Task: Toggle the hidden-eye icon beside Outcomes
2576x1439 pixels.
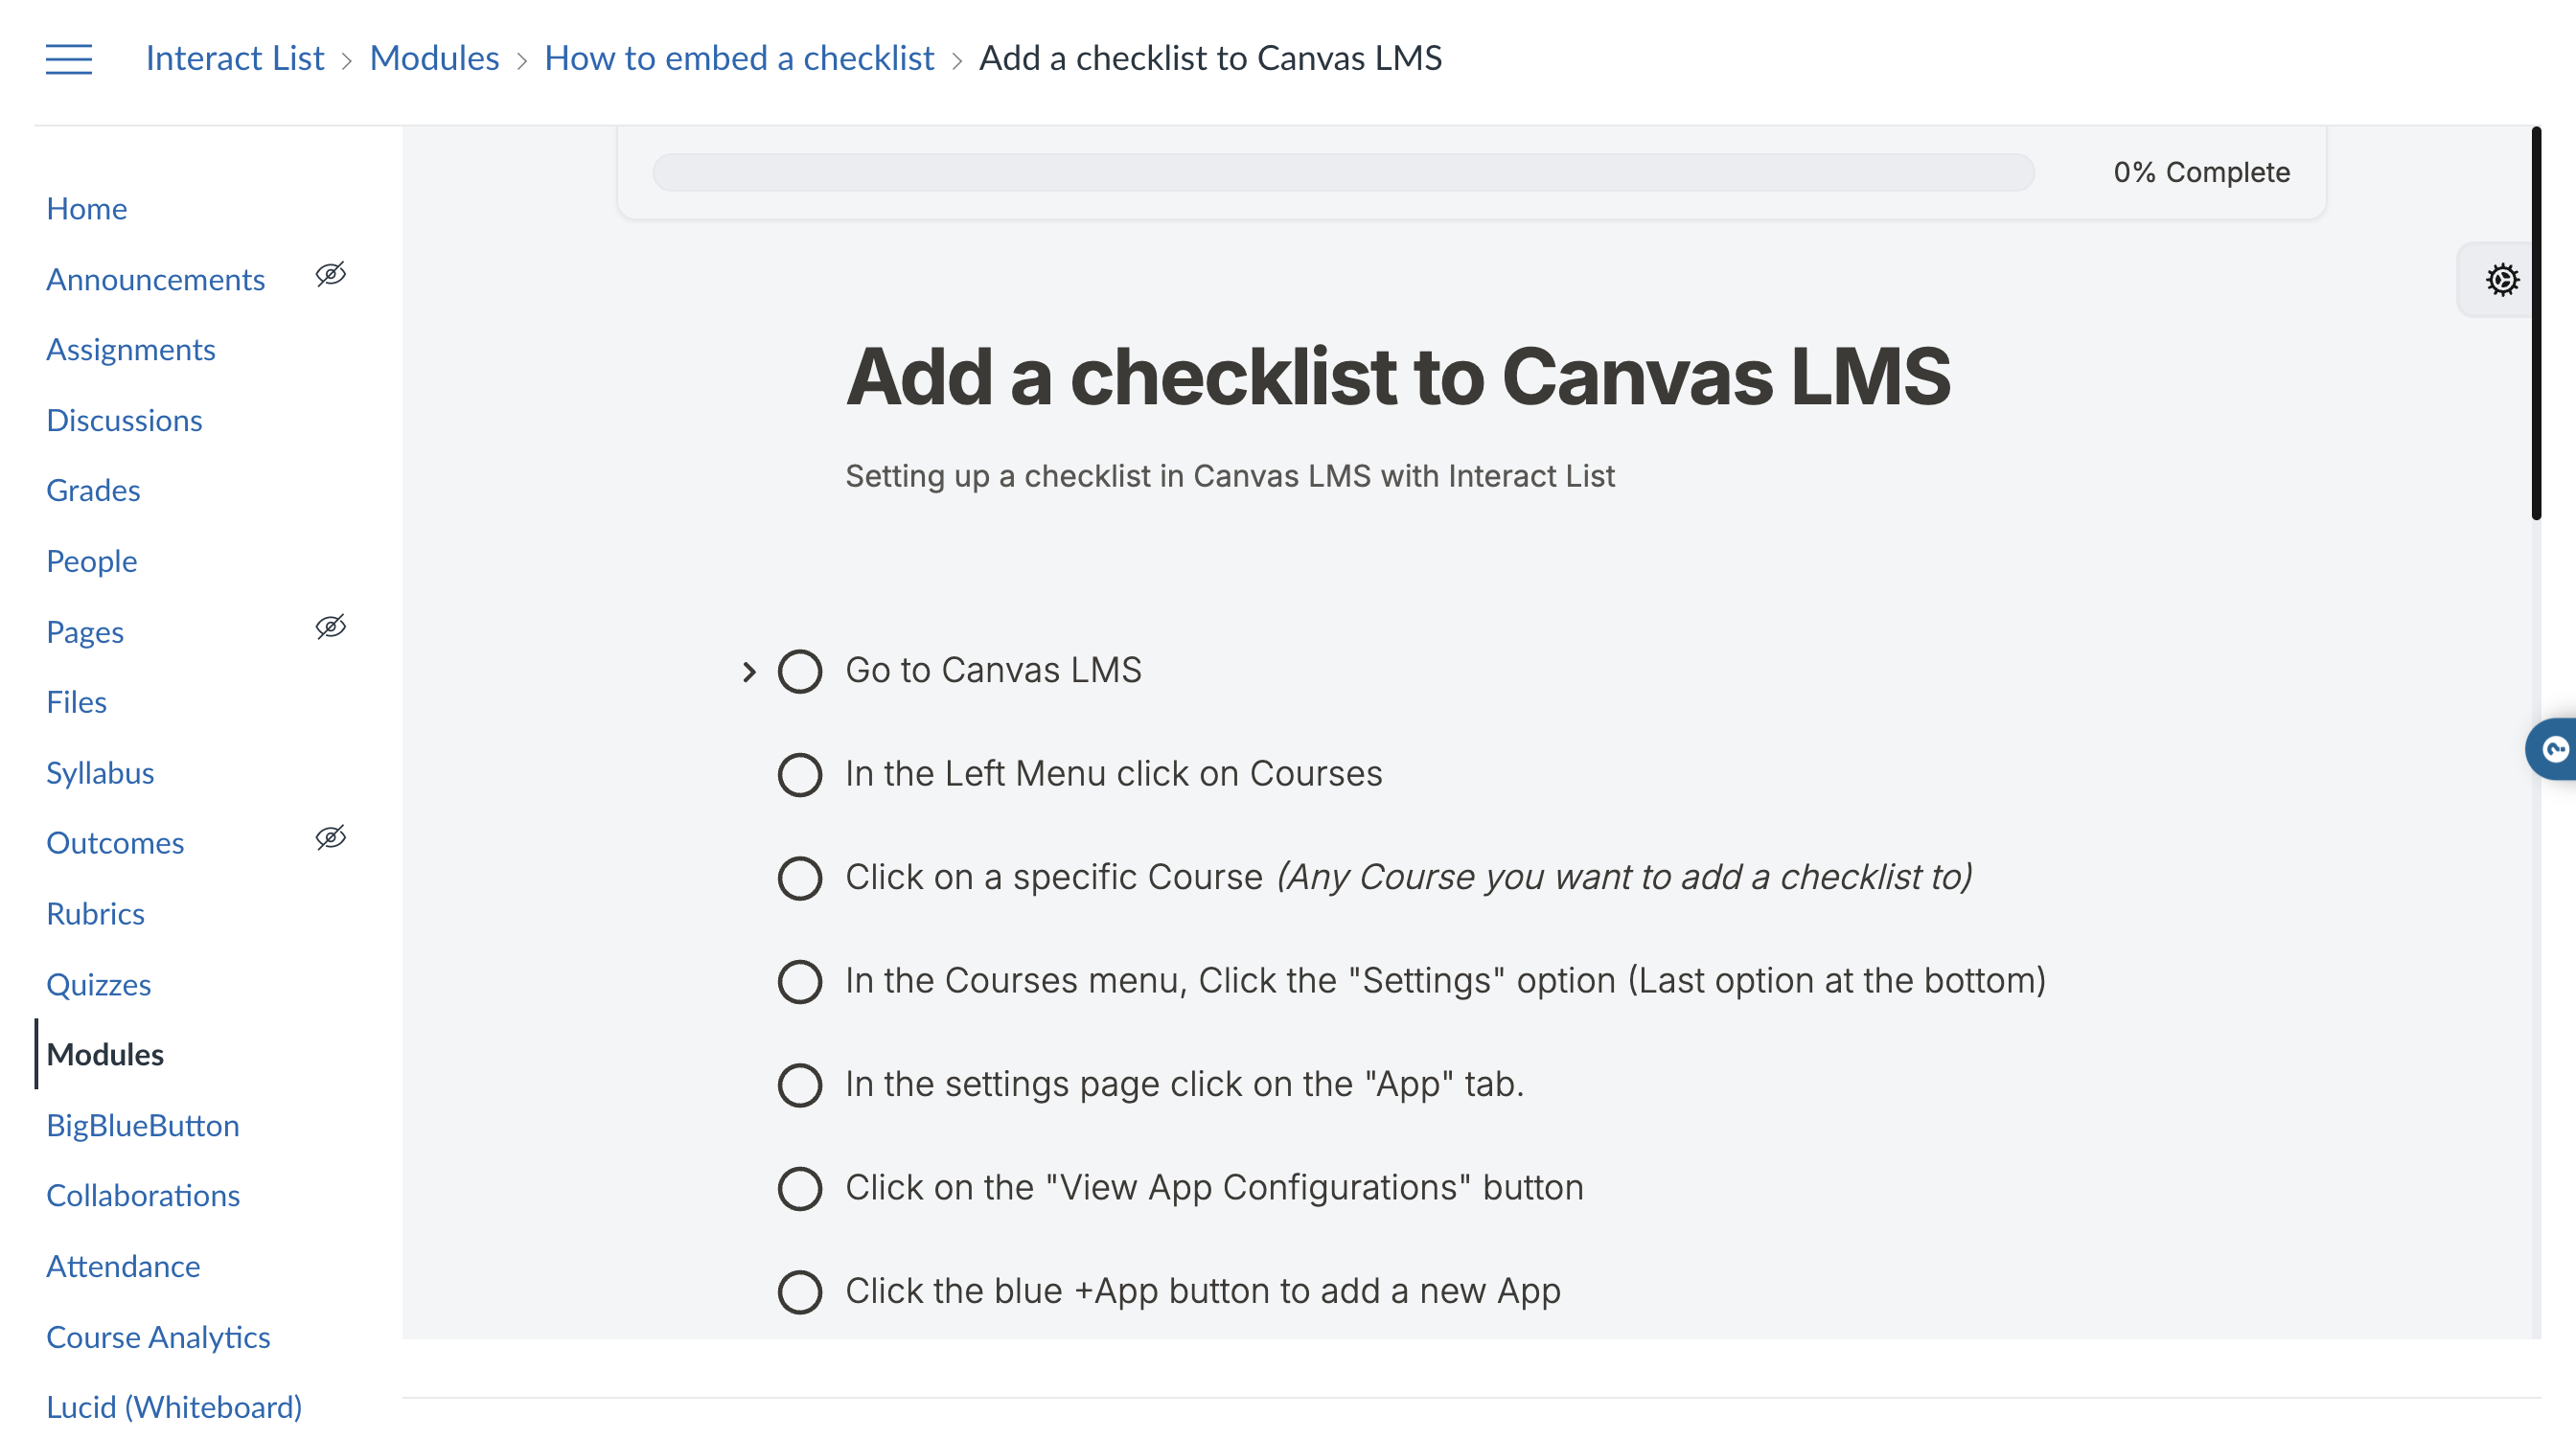Action: (331, 837)
